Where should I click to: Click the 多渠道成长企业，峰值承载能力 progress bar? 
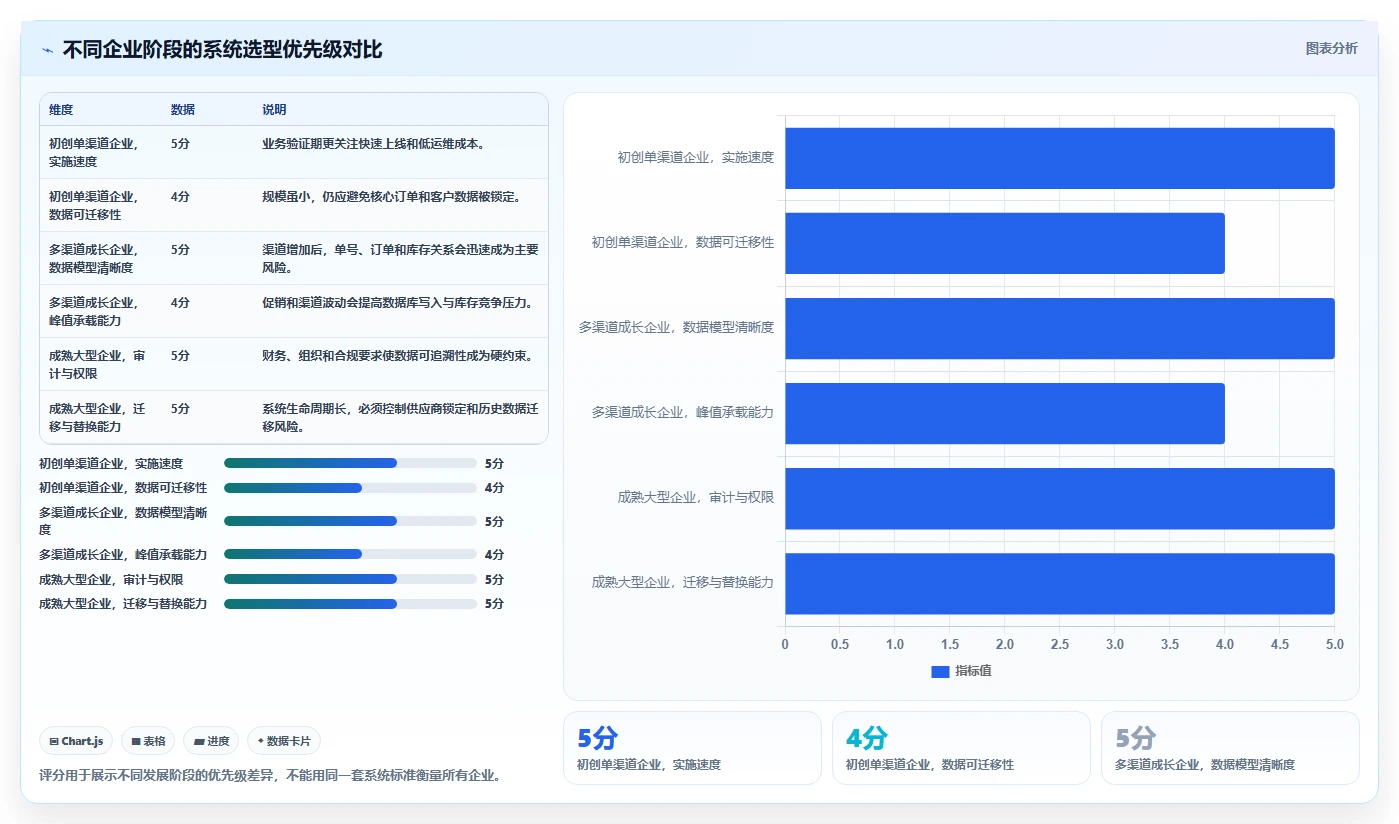pos(350,554)
